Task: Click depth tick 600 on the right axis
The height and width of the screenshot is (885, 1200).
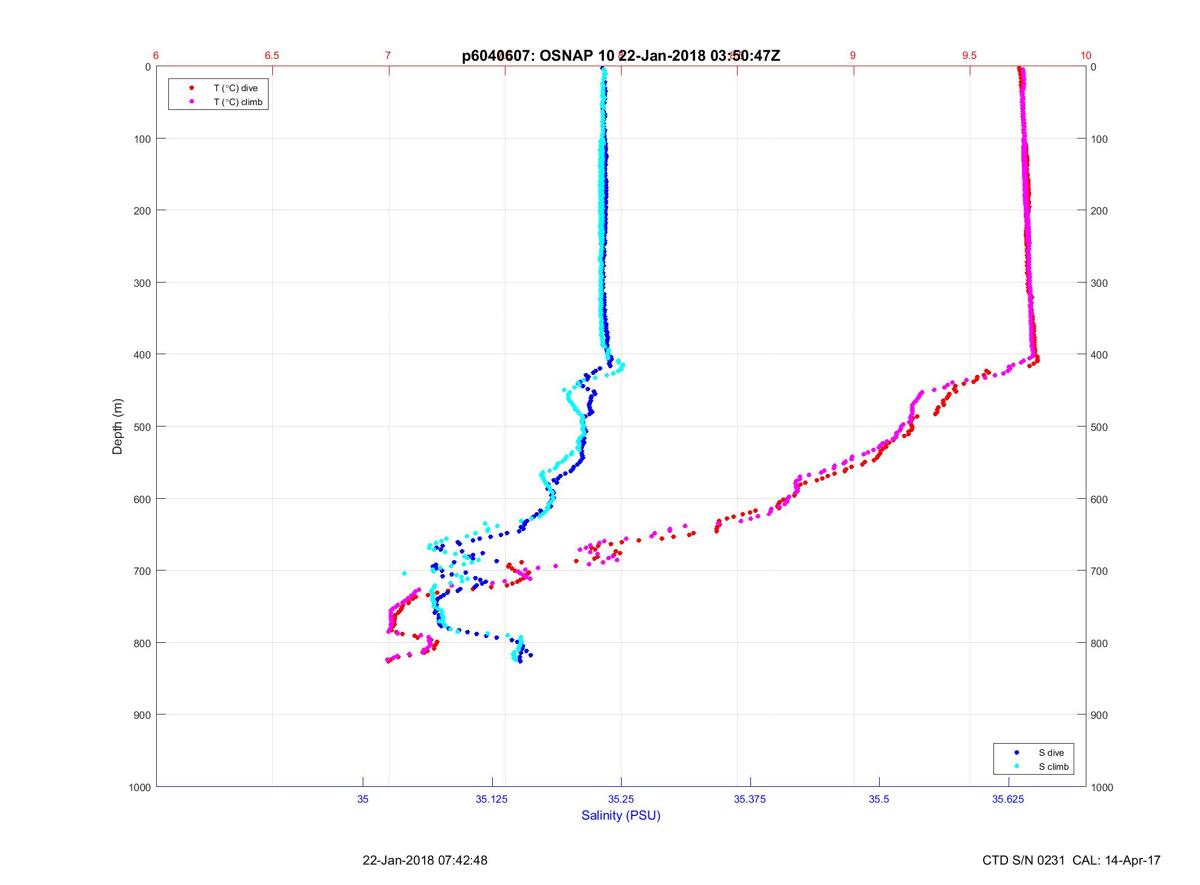Action: point(1101,499)
